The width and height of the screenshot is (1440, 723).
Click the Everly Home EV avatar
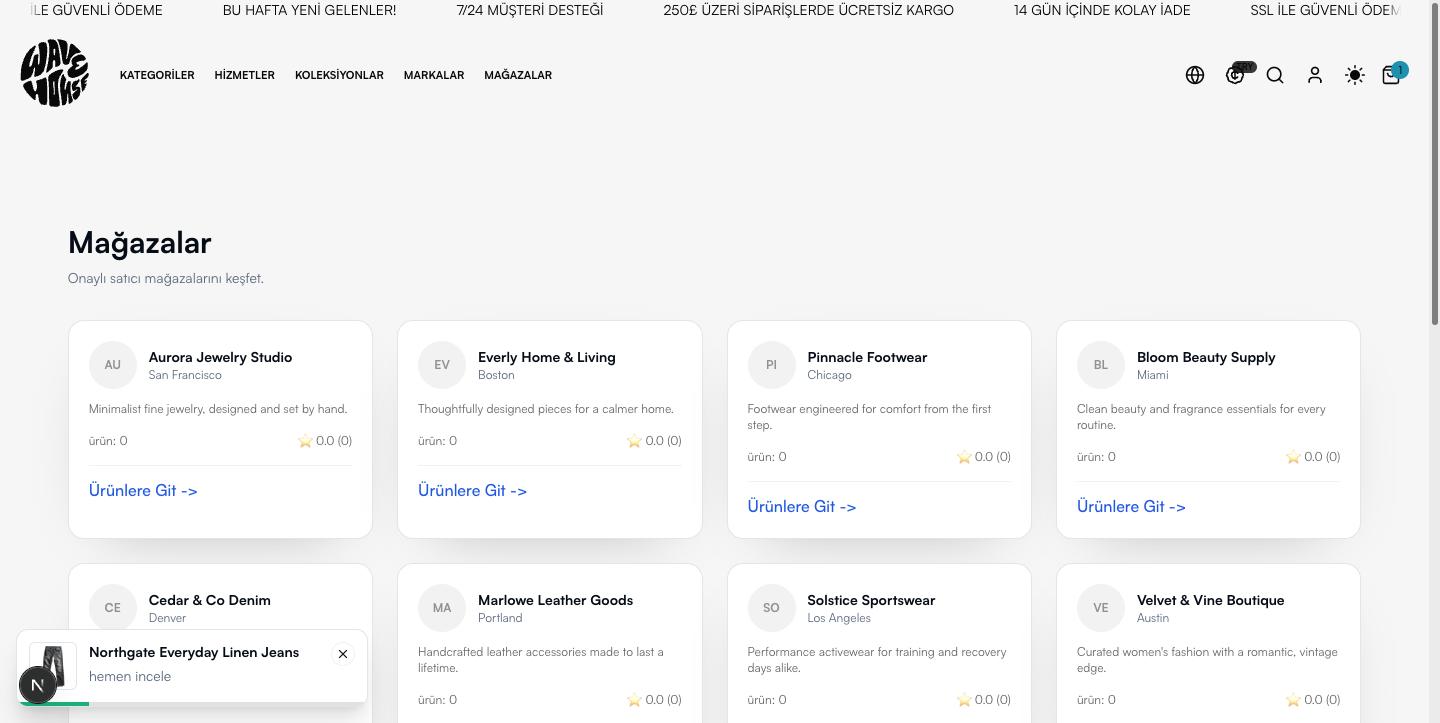tap(442, 365)
